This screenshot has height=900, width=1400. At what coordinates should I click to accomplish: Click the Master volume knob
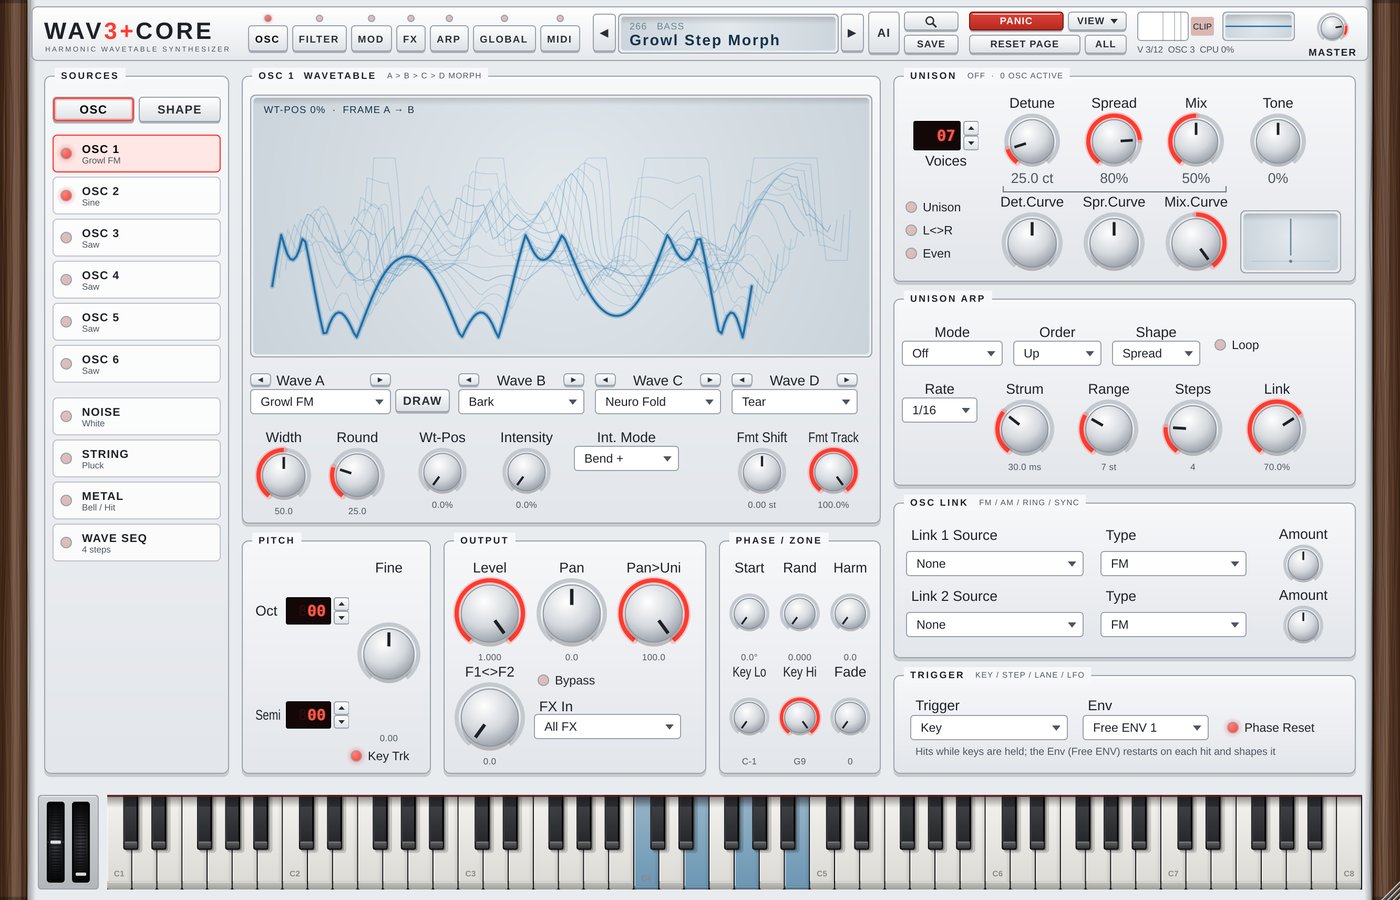pos(1332,27)
